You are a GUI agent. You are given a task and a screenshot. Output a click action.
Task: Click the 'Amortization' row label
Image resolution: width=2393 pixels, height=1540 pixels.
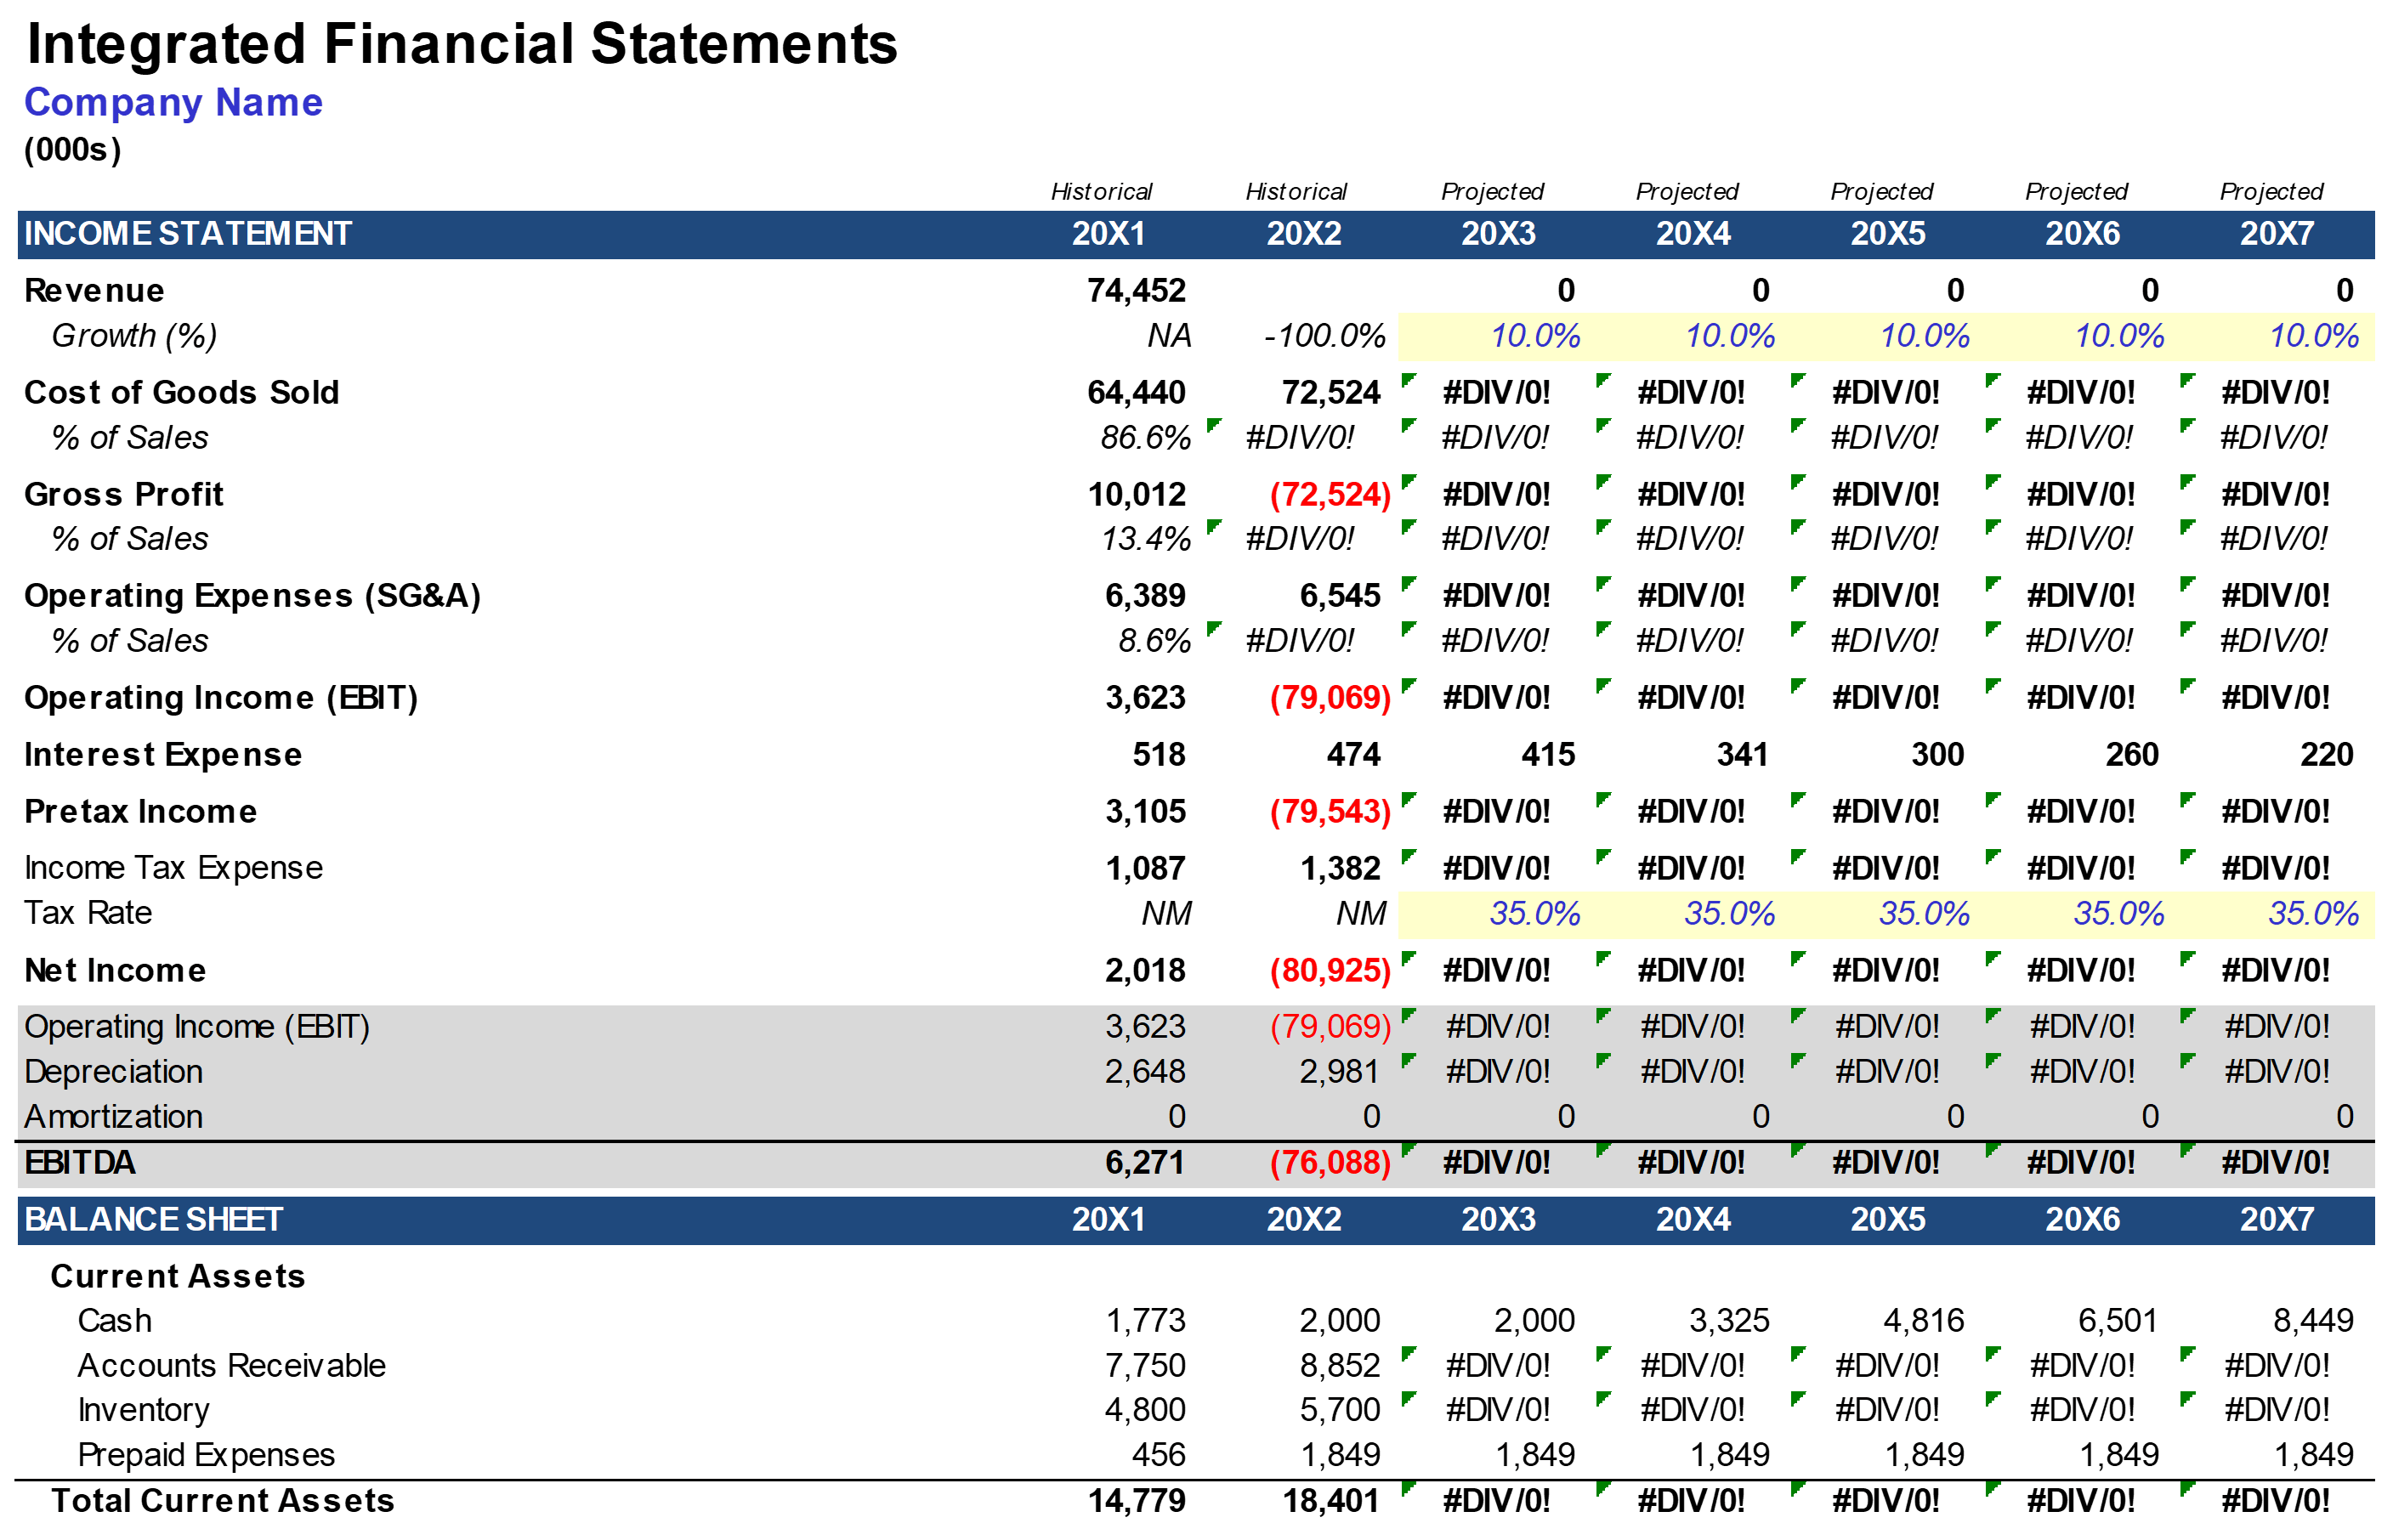(114, 1117)
